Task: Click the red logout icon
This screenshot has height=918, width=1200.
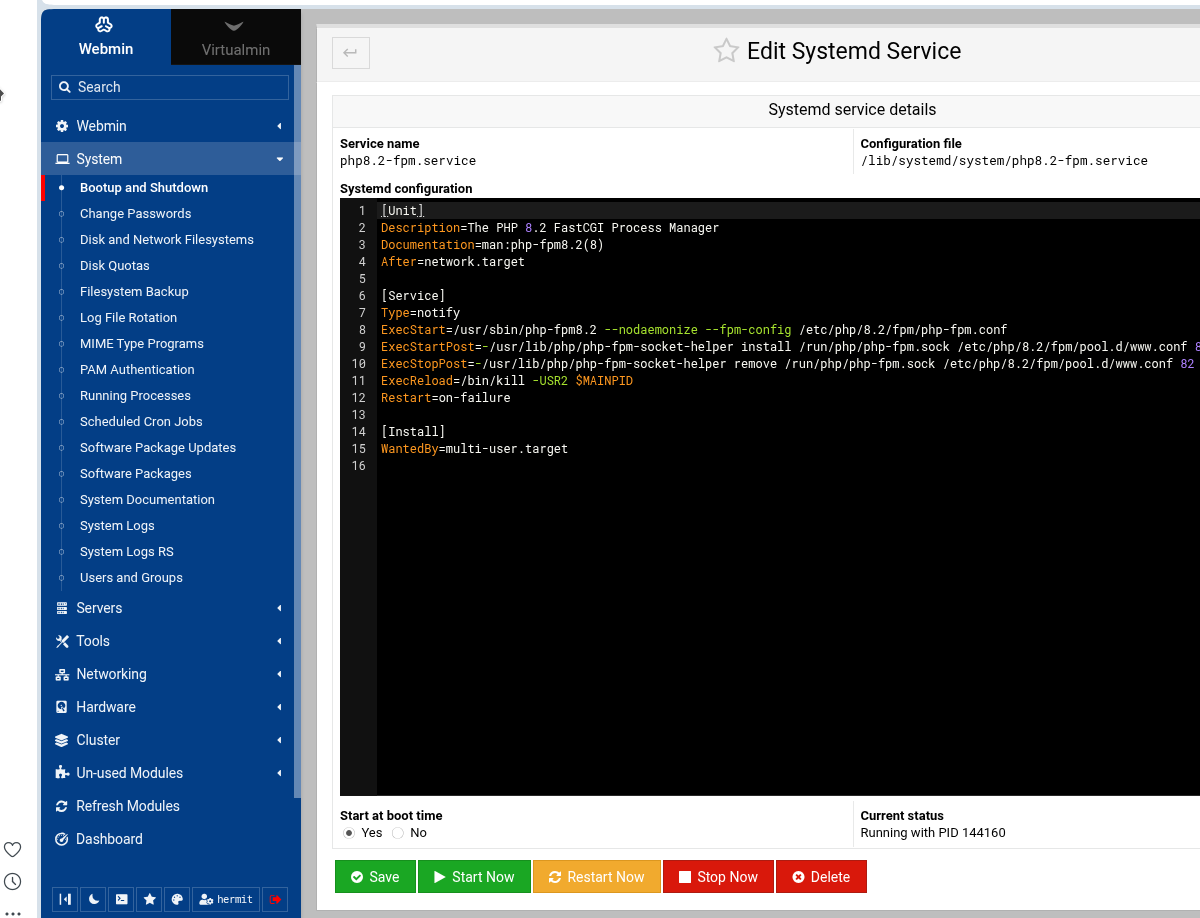Action: [275, 899]
